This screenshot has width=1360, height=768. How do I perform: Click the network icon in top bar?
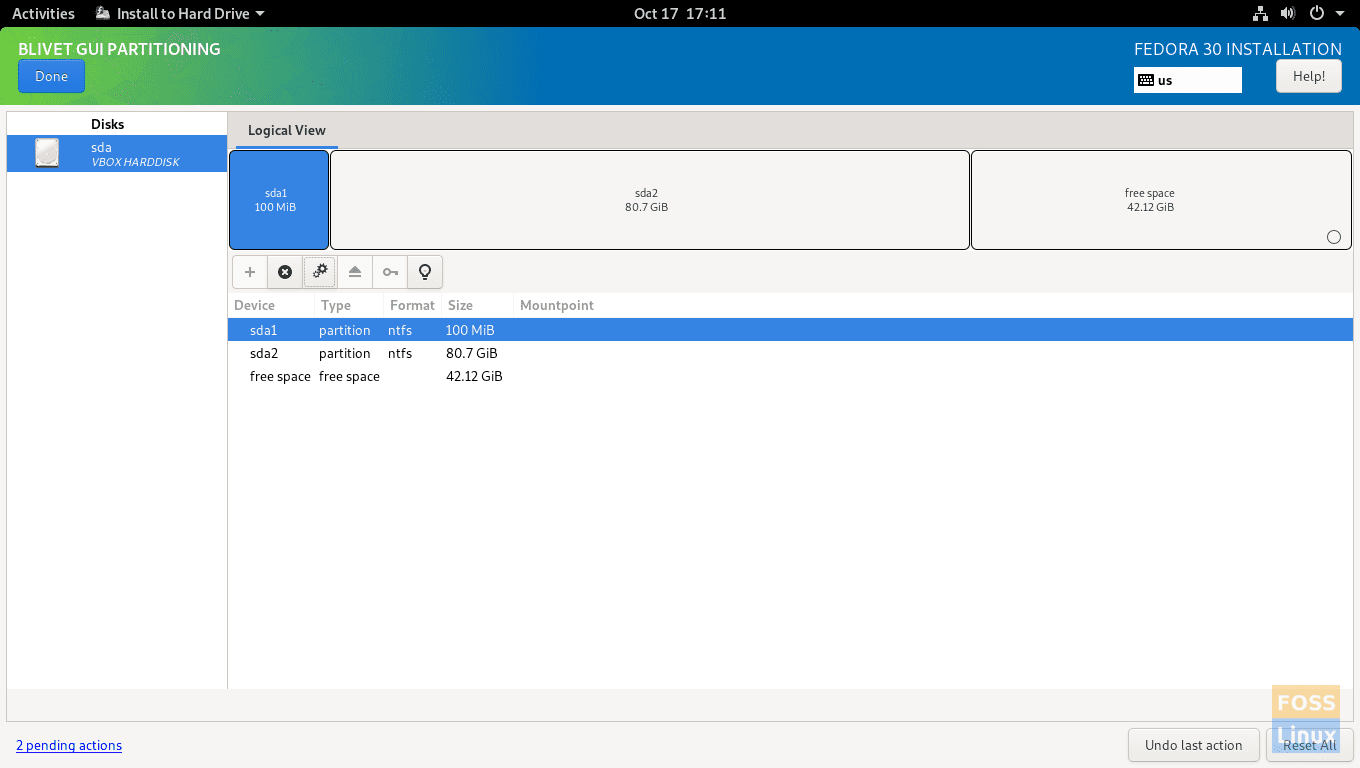1259,13
